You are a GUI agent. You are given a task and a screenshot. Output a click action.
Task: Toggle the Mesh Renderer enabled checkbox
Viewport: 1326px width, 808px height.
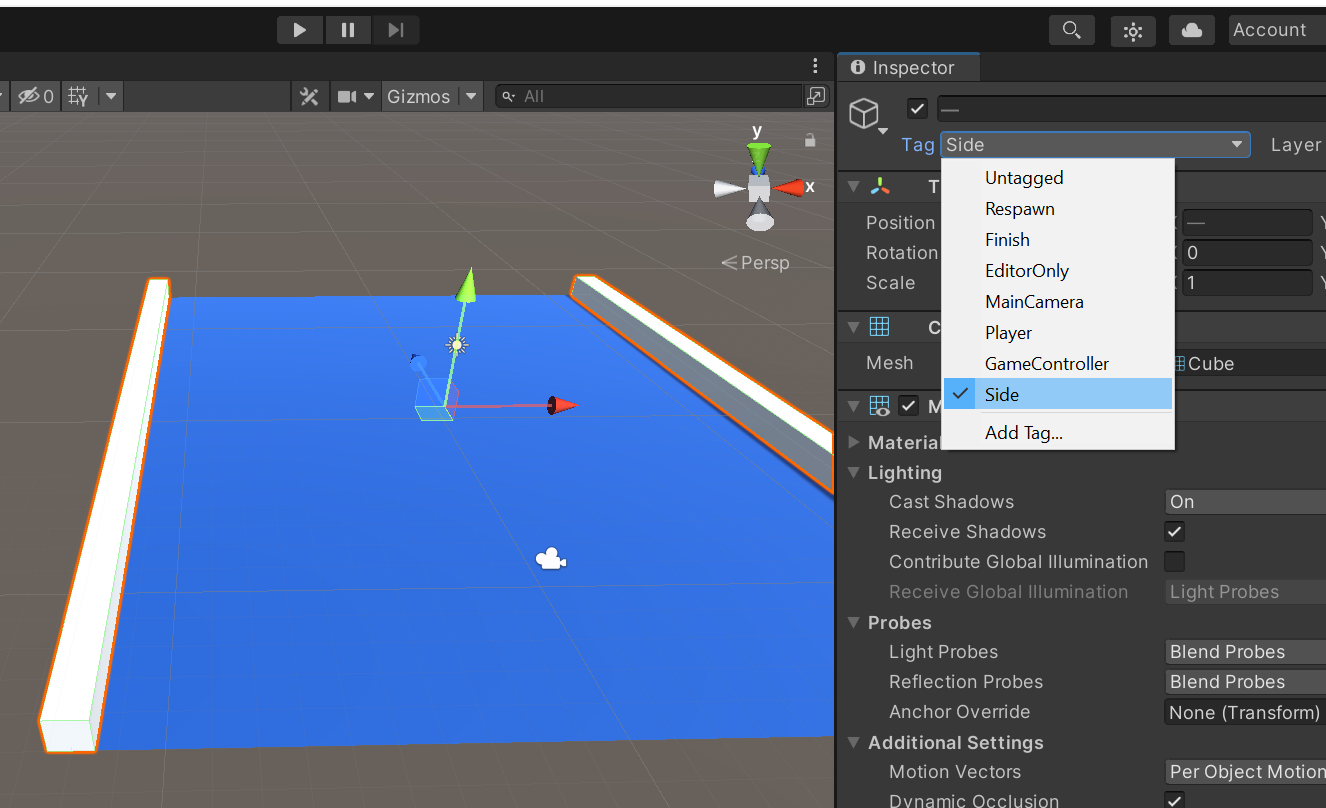(x=908, y=405)
